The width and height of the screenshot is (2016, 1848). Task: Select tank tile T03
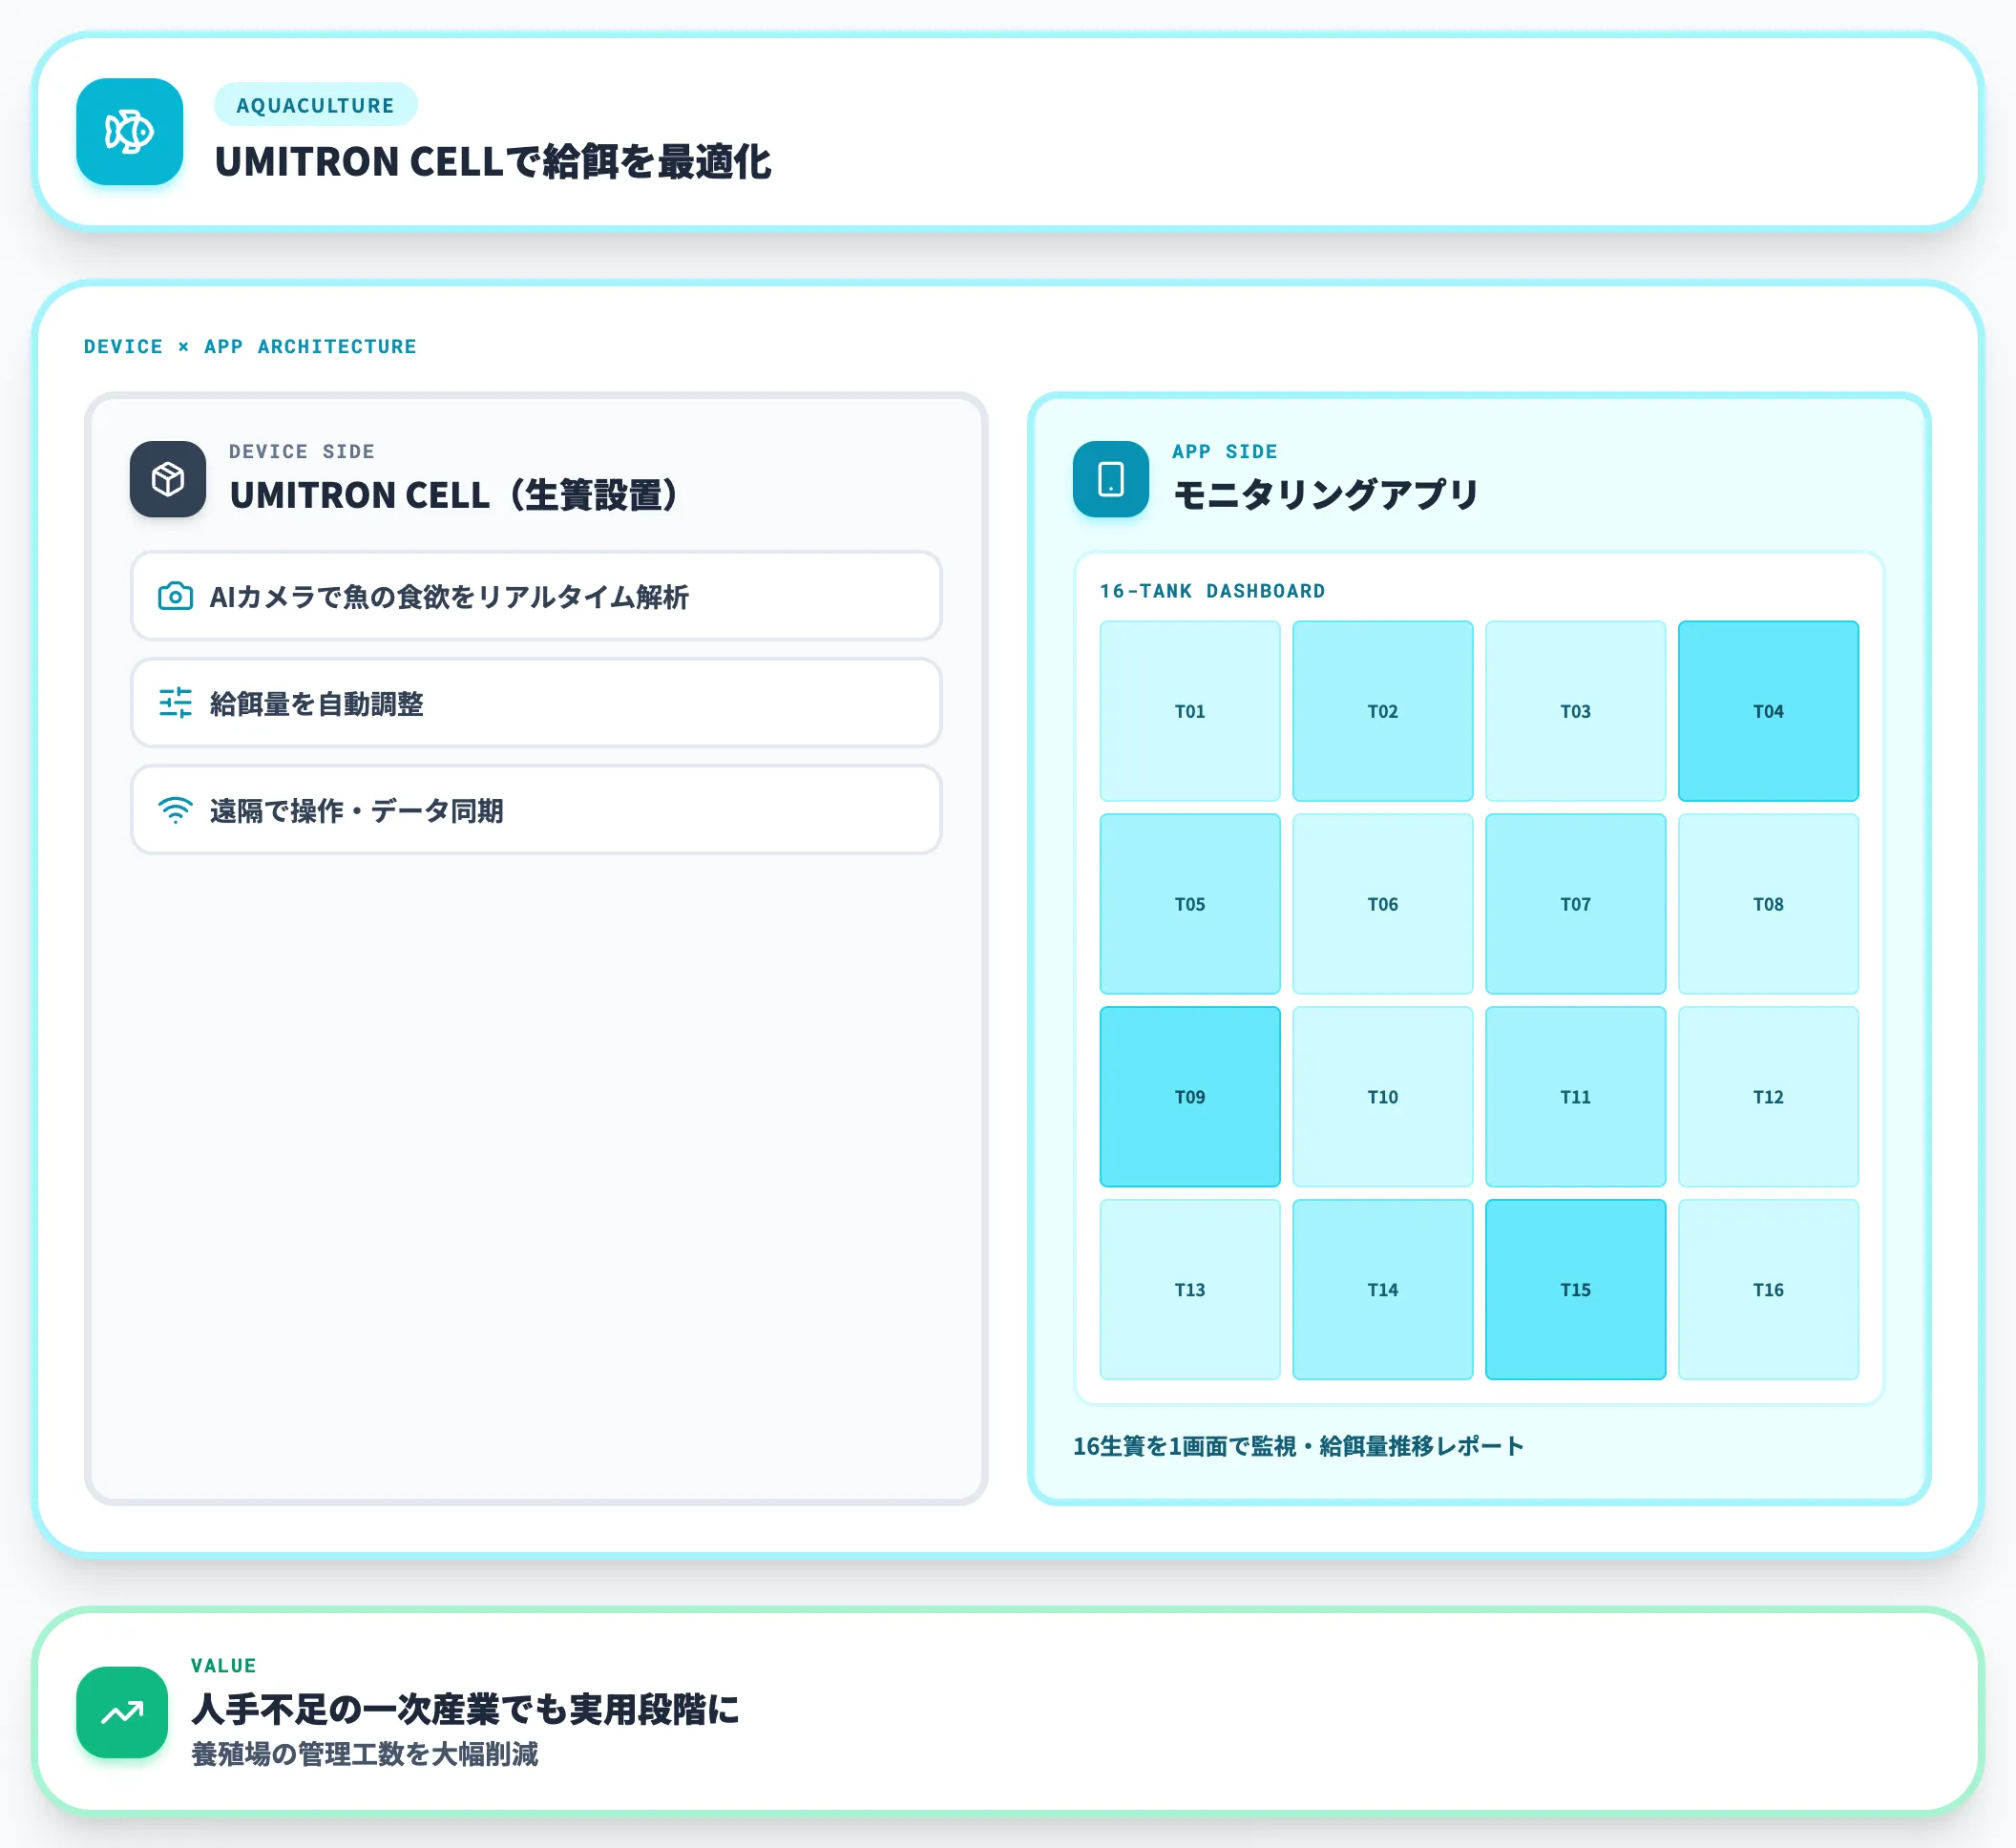1576,711
